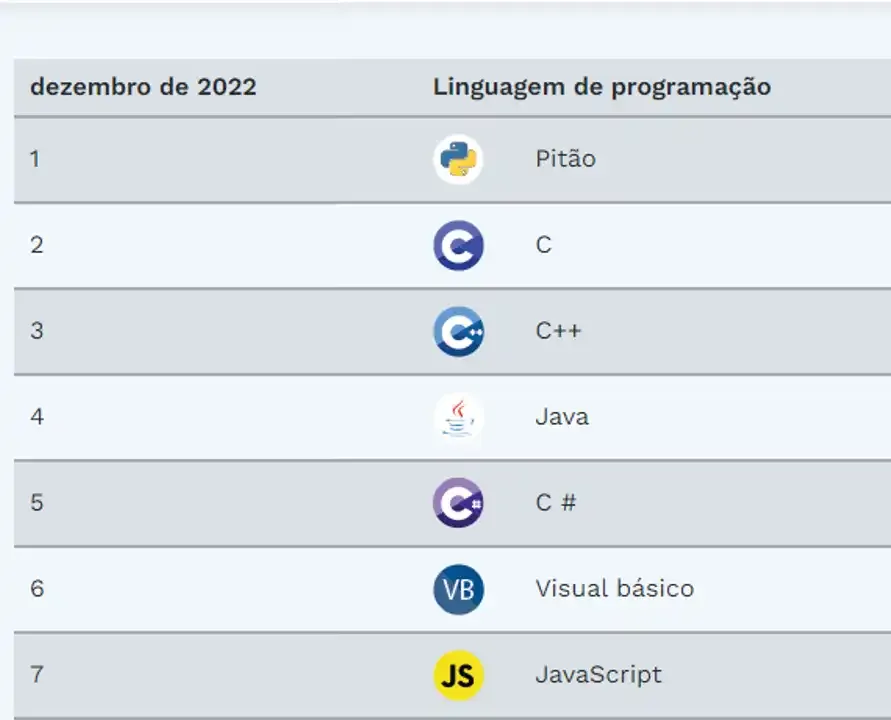Click the VB Visual Basic icon
Viewport: 891px width, 720px height.
[x=458, y=589]
